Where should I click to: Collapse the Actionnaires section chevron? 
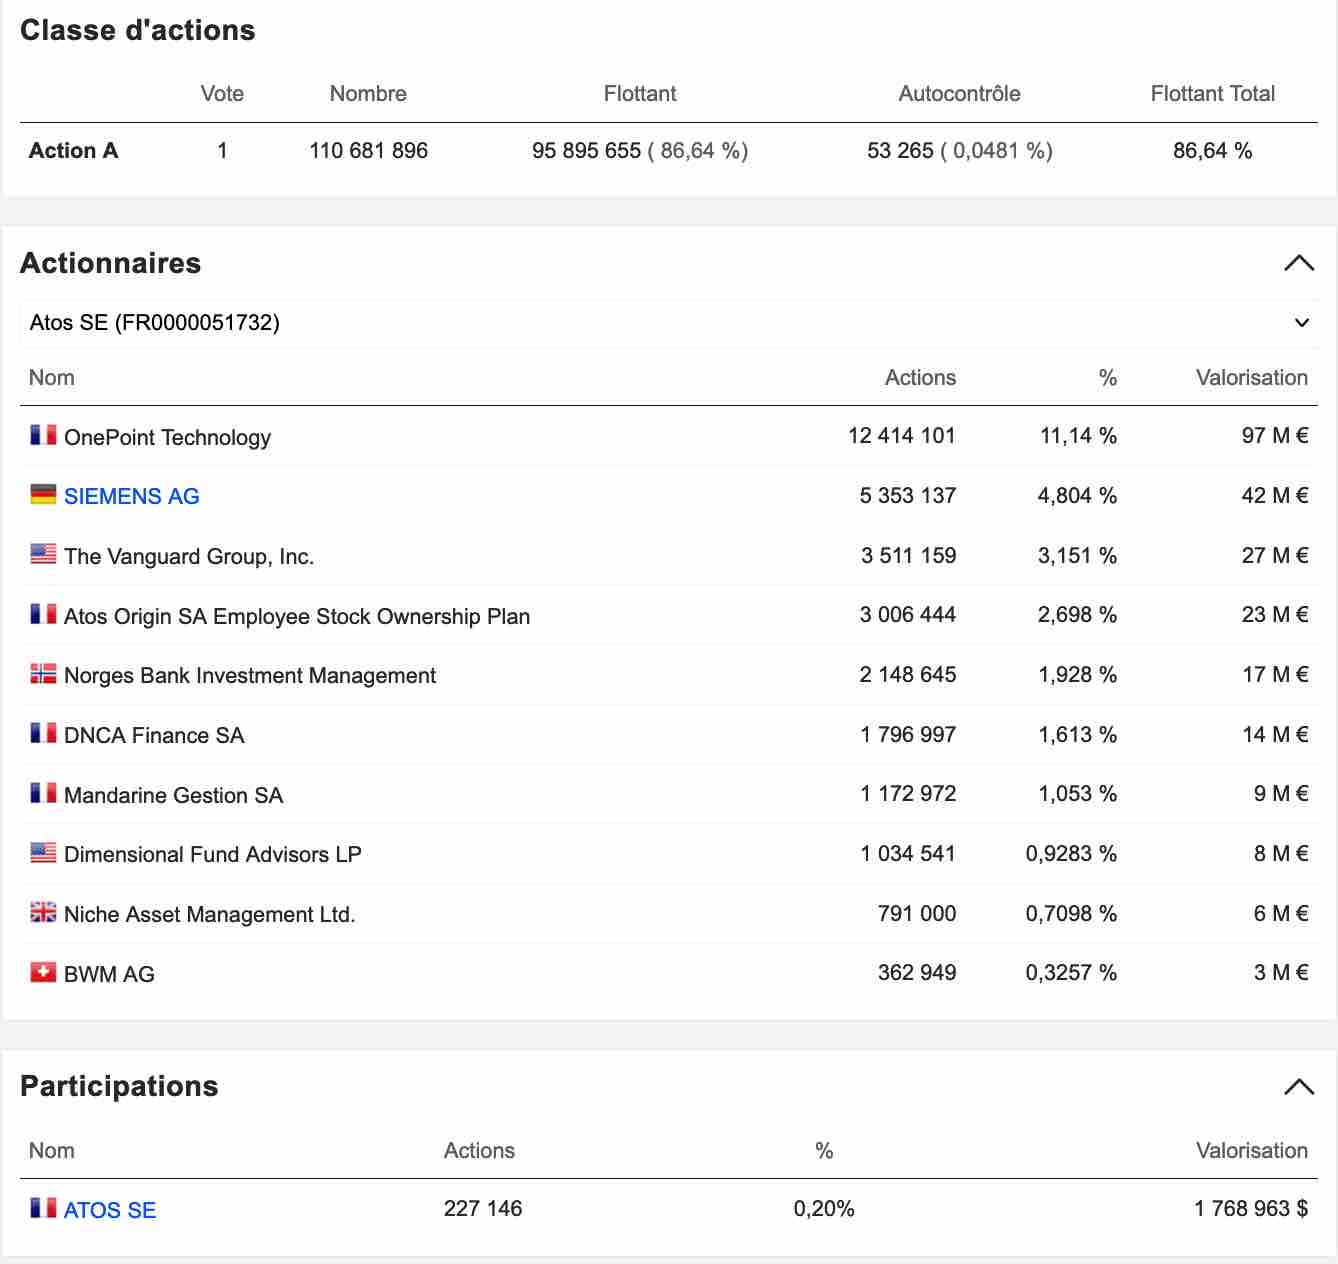tap(1298, 263)
